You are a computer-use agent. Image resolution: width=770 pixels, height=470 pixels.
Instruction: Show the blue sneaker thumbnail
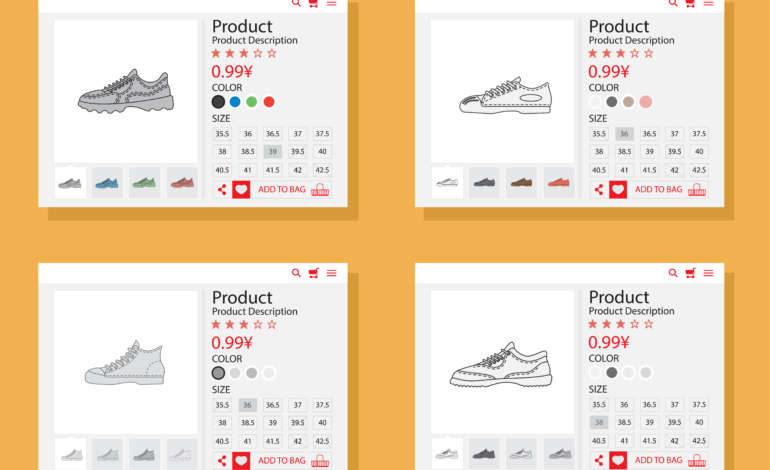click(107, 183)
